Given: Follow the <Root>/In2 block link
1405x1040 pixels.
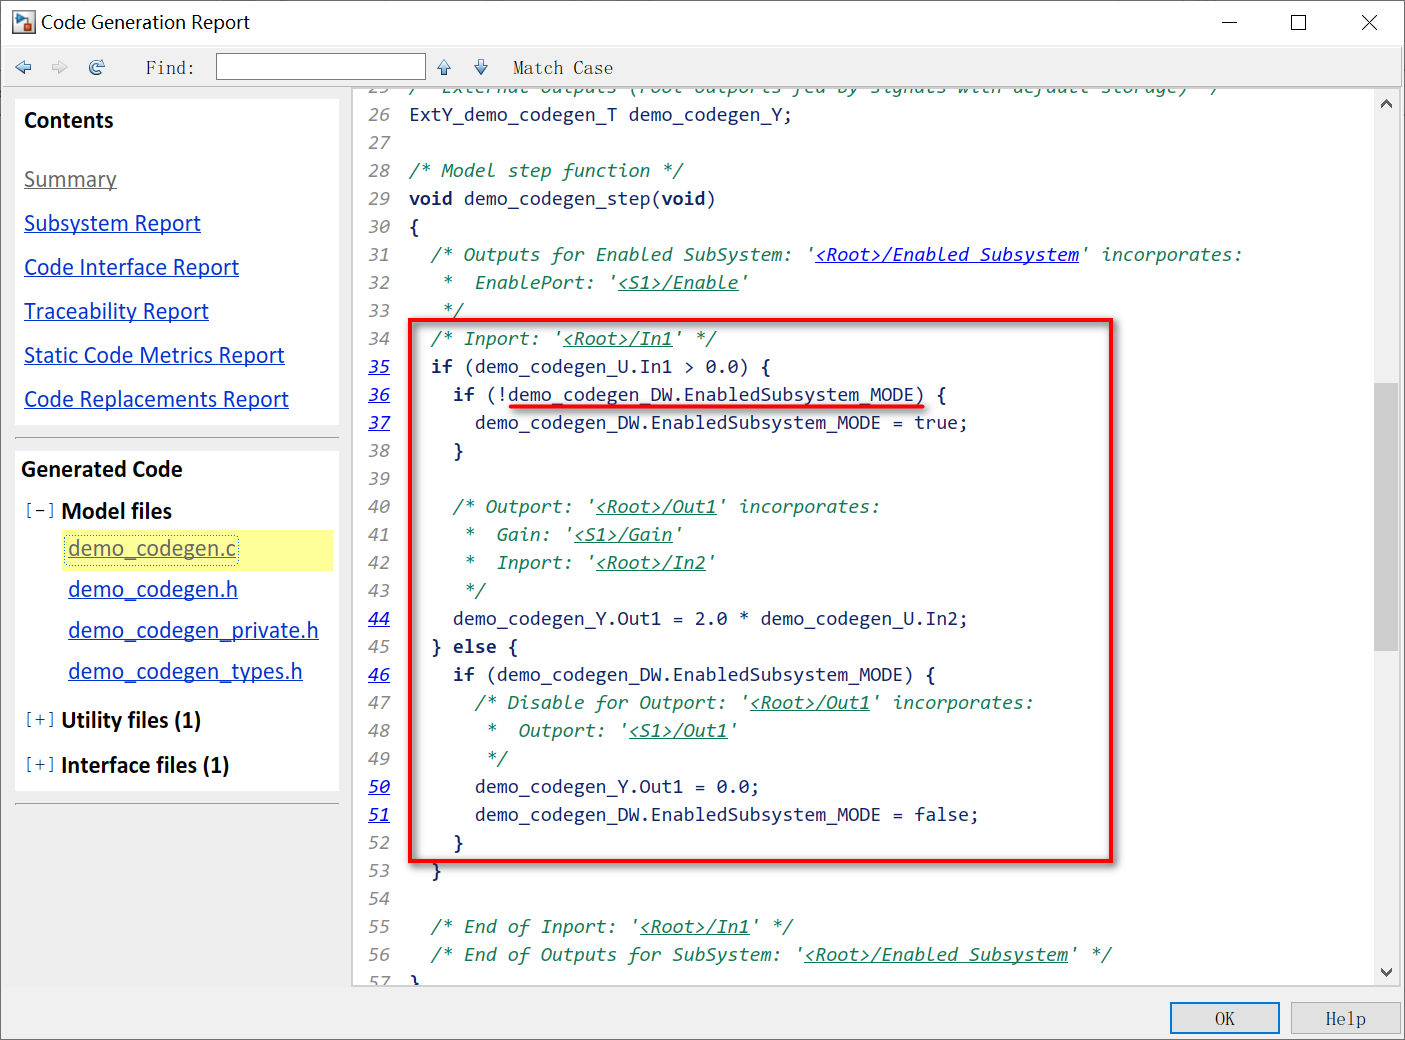Looking at the screenshot, I should point(650,563).
